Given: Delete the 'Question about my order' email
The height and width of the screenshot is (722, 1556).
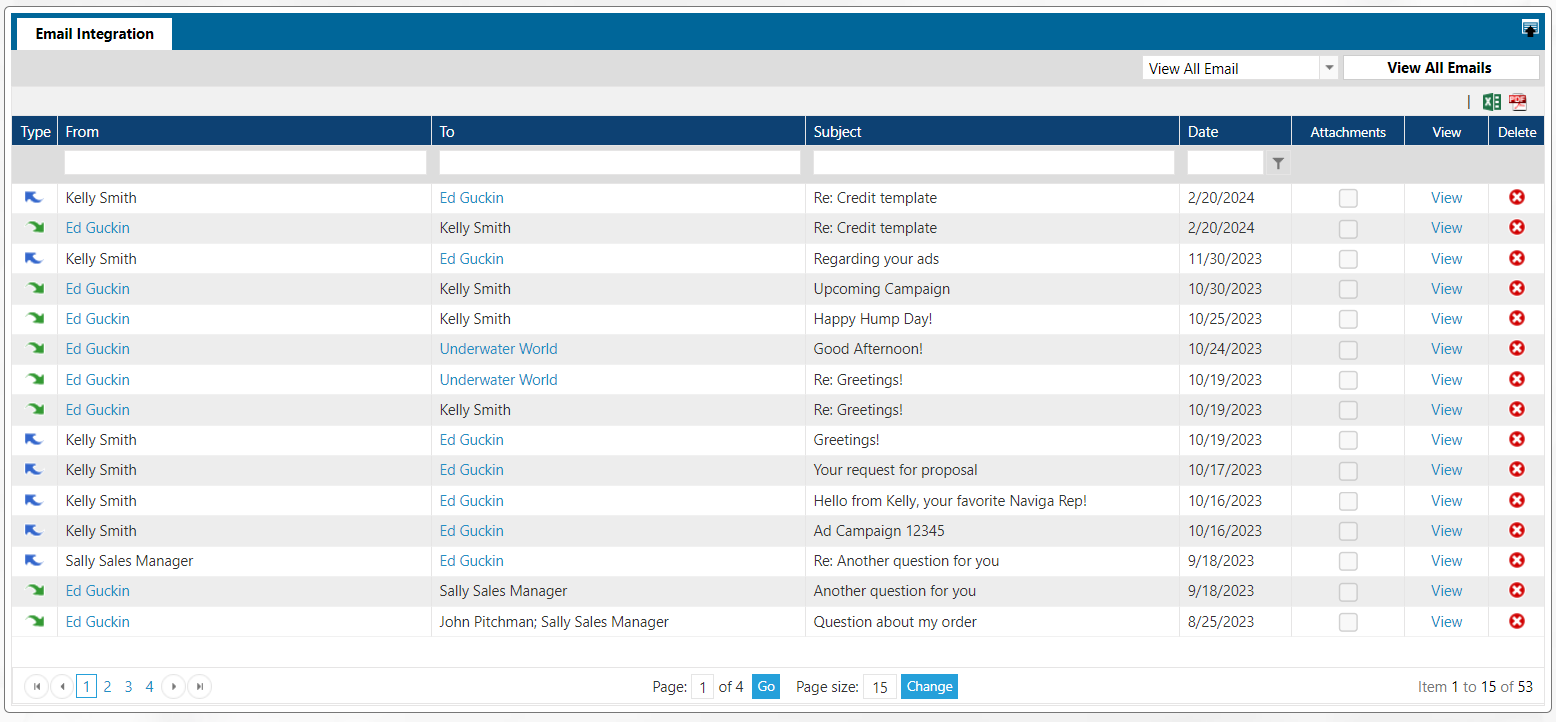Looking at the screenshot, I should click(x=1516, y=621).
